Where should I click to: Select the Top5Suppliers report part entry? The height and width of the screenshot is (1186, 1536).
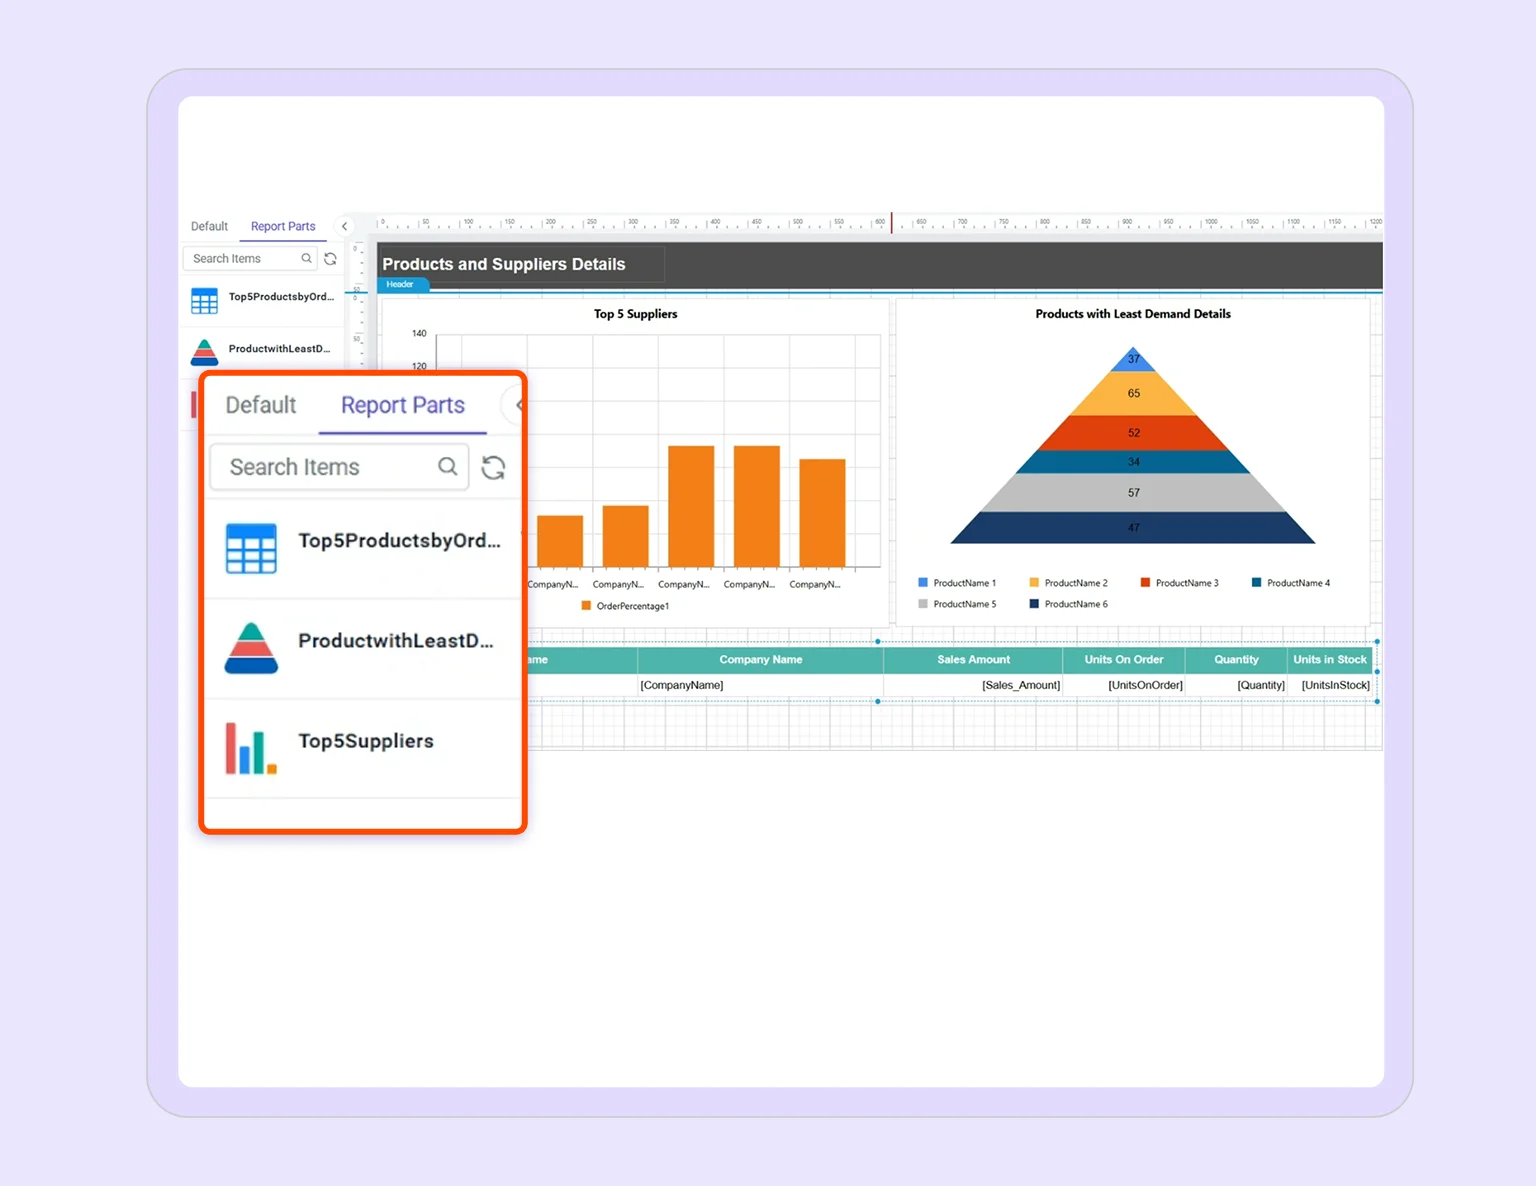click(365, 741)
